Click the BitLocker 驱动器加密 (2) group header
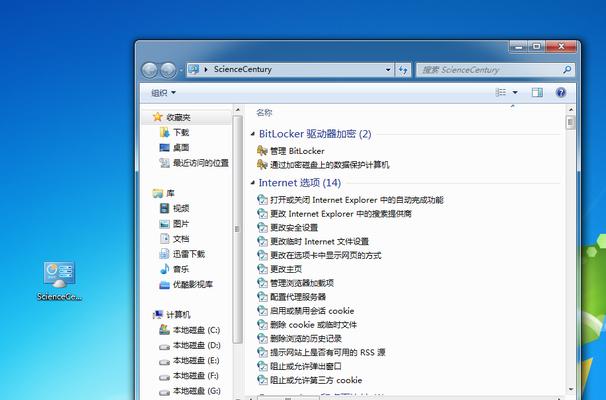Image resolution: width=606 pixels, height=400 pixels. pos(315,134)
